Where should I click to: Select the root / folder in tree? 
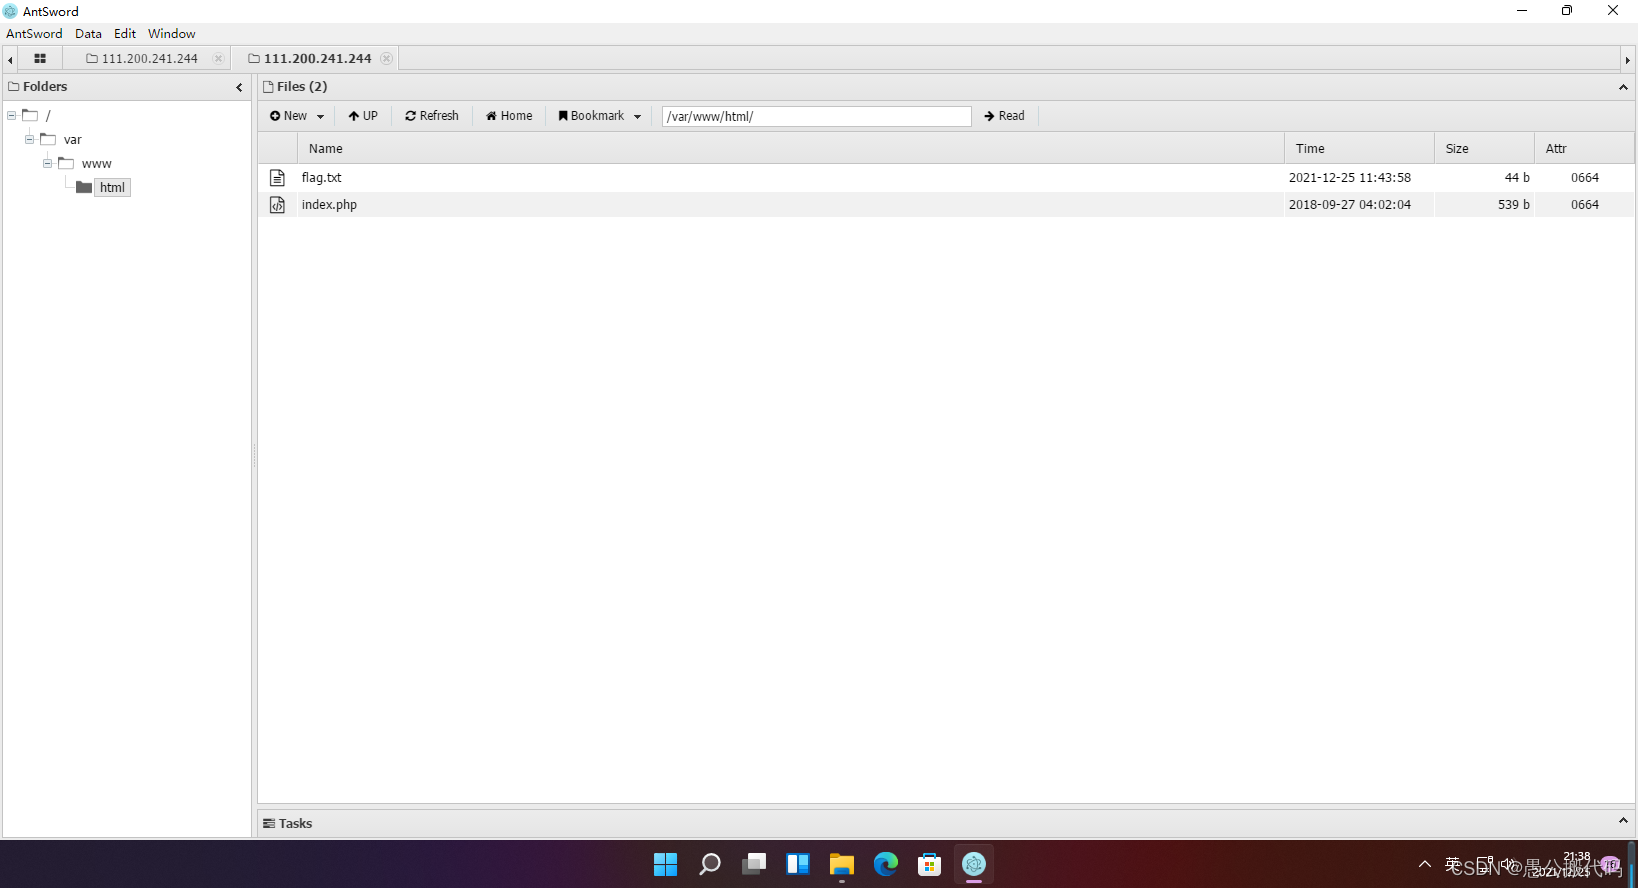click(47, 115)
